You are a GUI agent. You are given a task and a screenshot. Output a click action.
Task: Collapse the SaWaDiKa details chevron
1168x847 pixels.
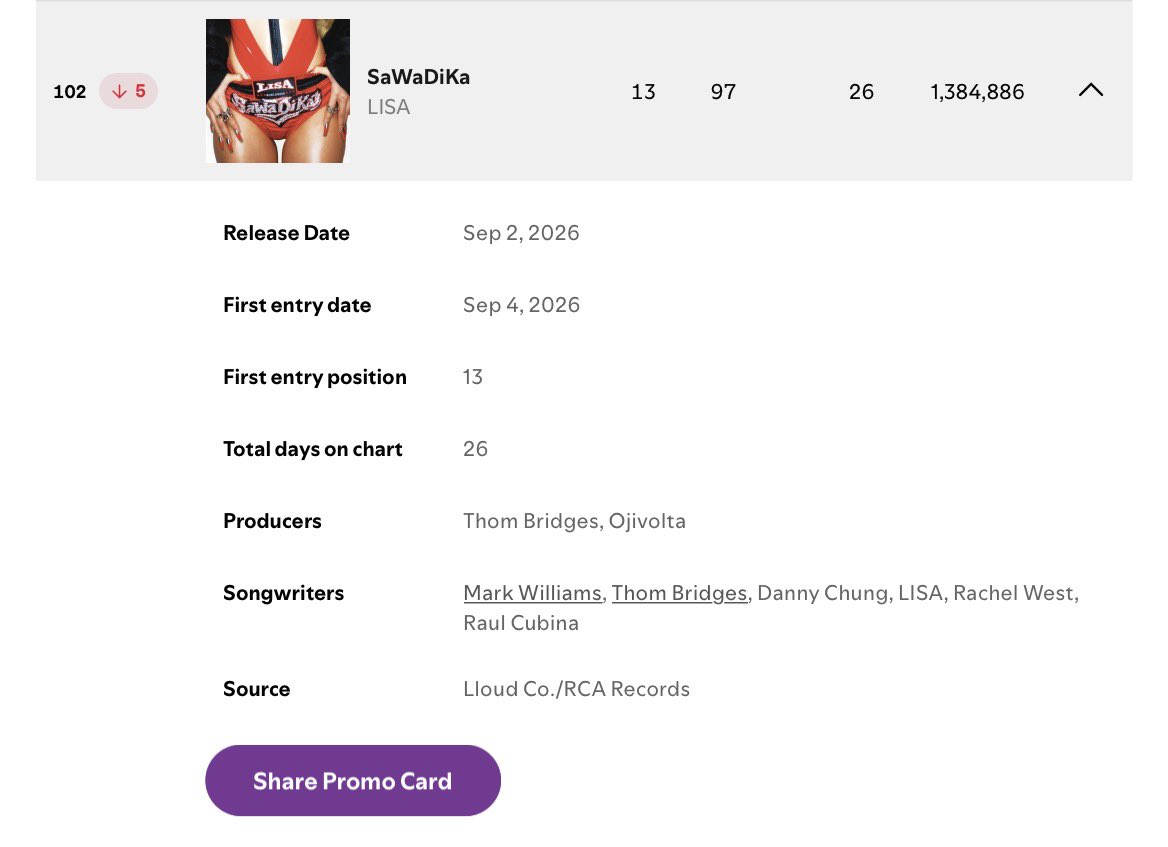pos(1091,90)
